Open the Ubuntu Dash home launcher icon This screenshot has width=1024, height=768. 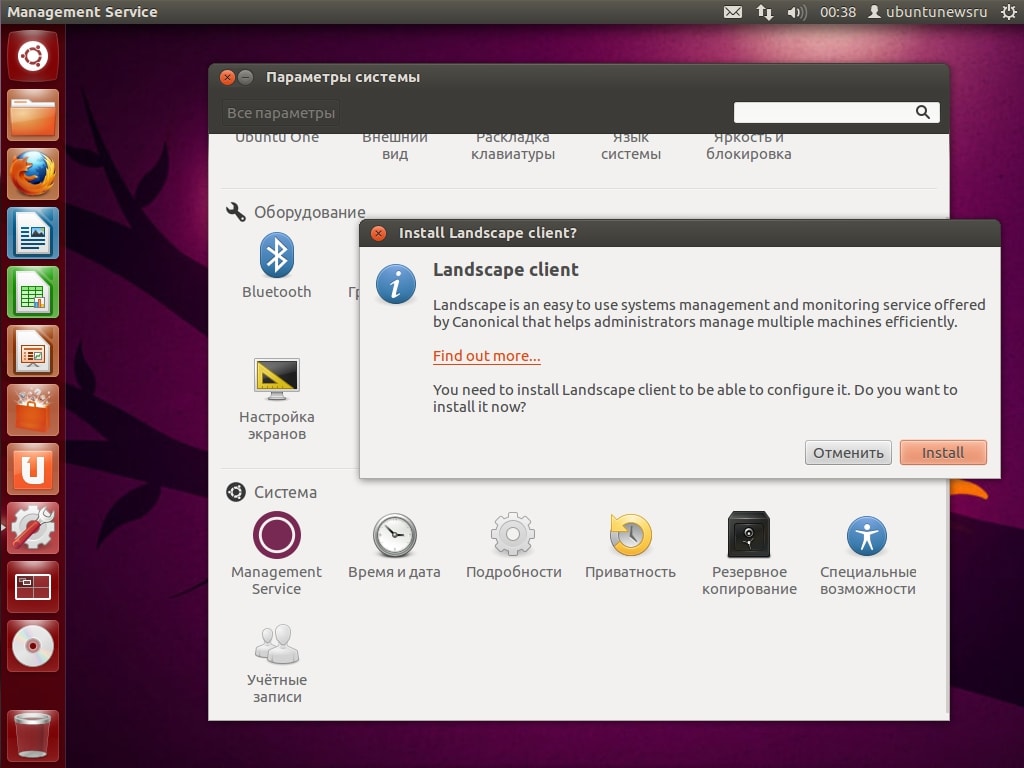tap(33, 56)
